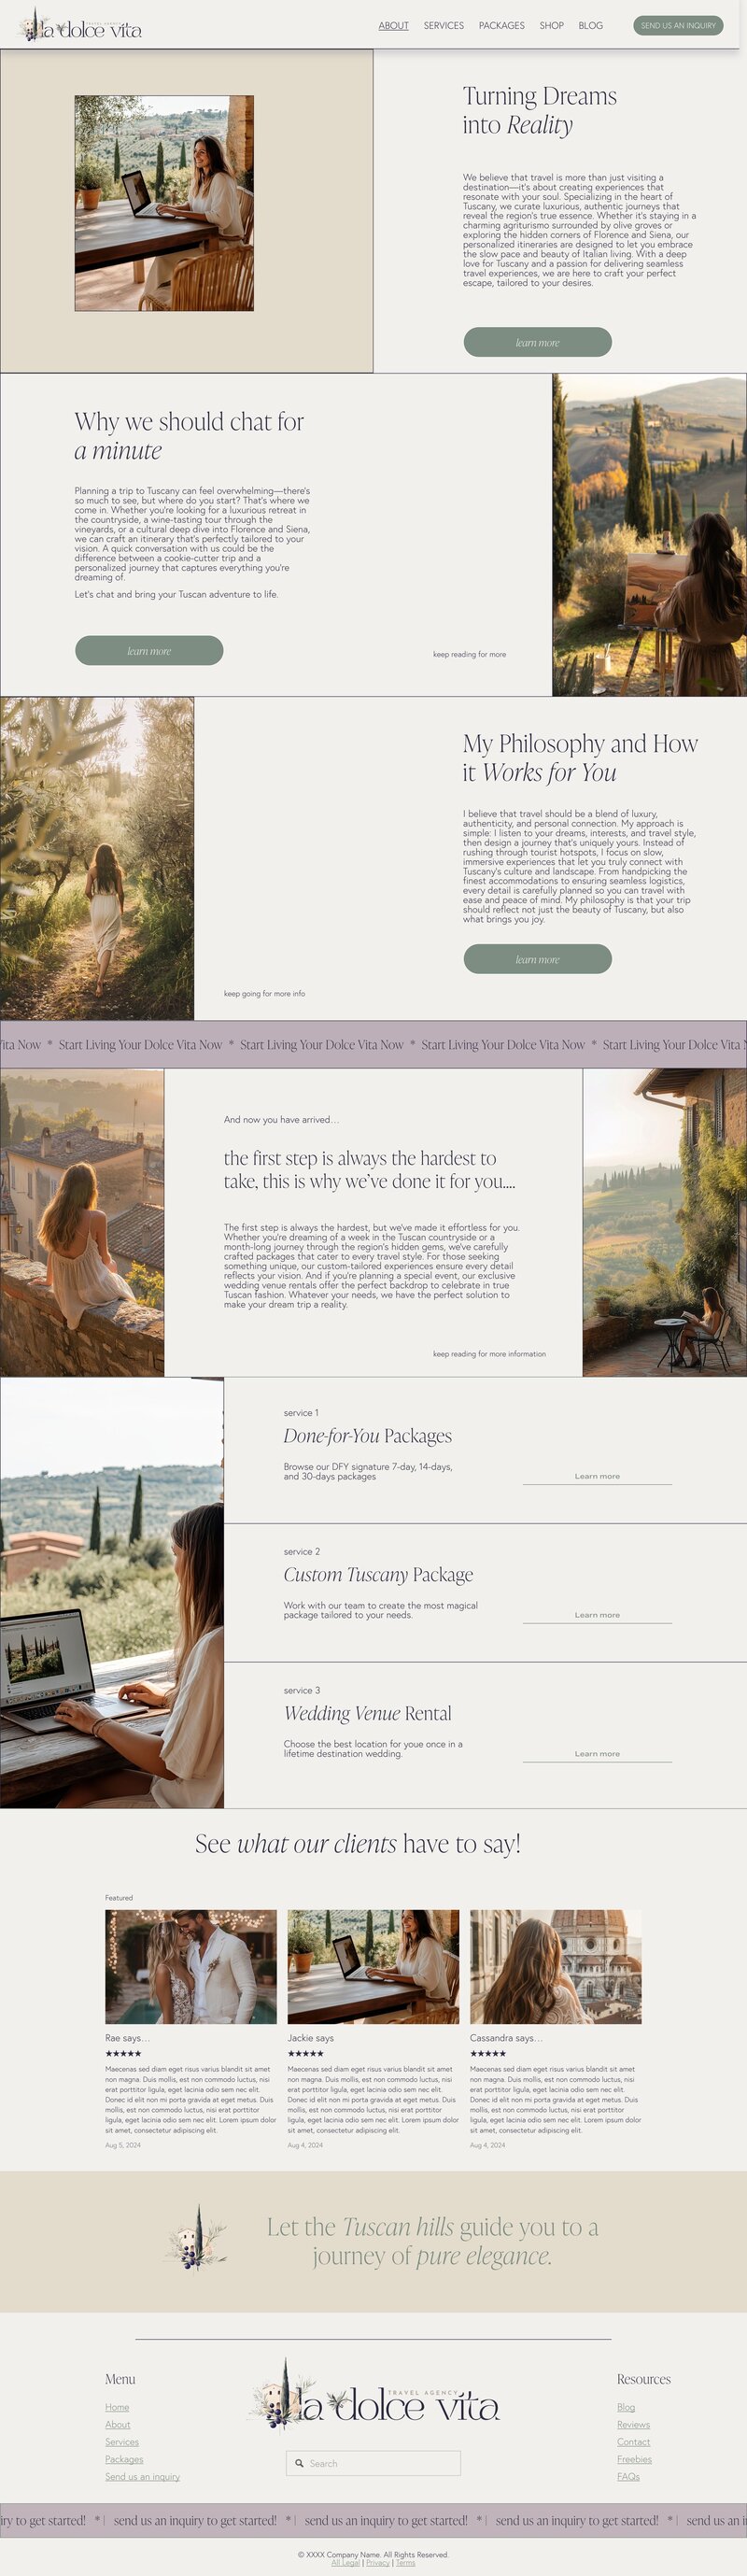This screenshot has height=2576, width=747.
Task: Click Cassandra's five-star rating
Action: (488, 2053)
